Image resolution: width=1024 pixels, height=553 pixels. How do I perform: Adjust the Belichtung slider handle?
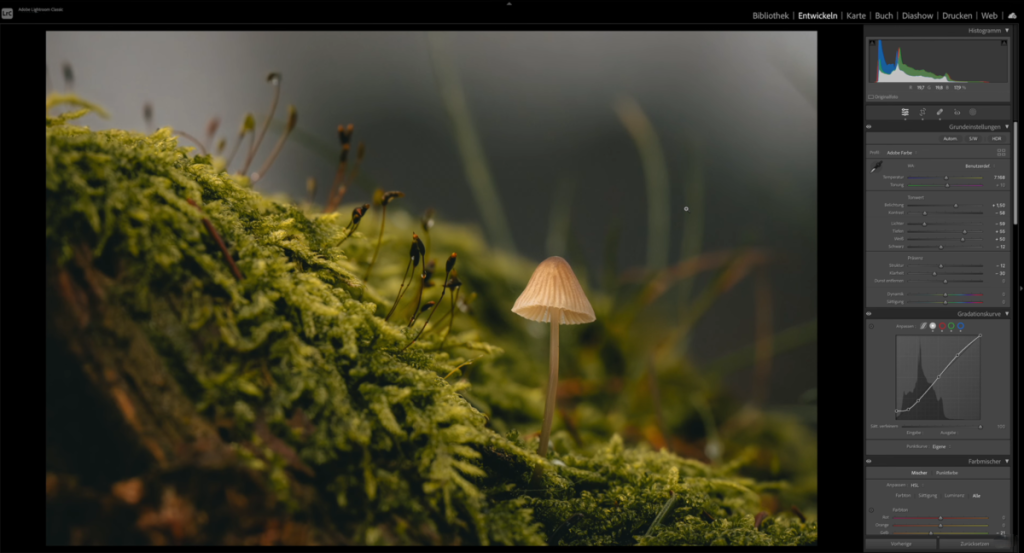pyautogui.click(x=956, y=206)
